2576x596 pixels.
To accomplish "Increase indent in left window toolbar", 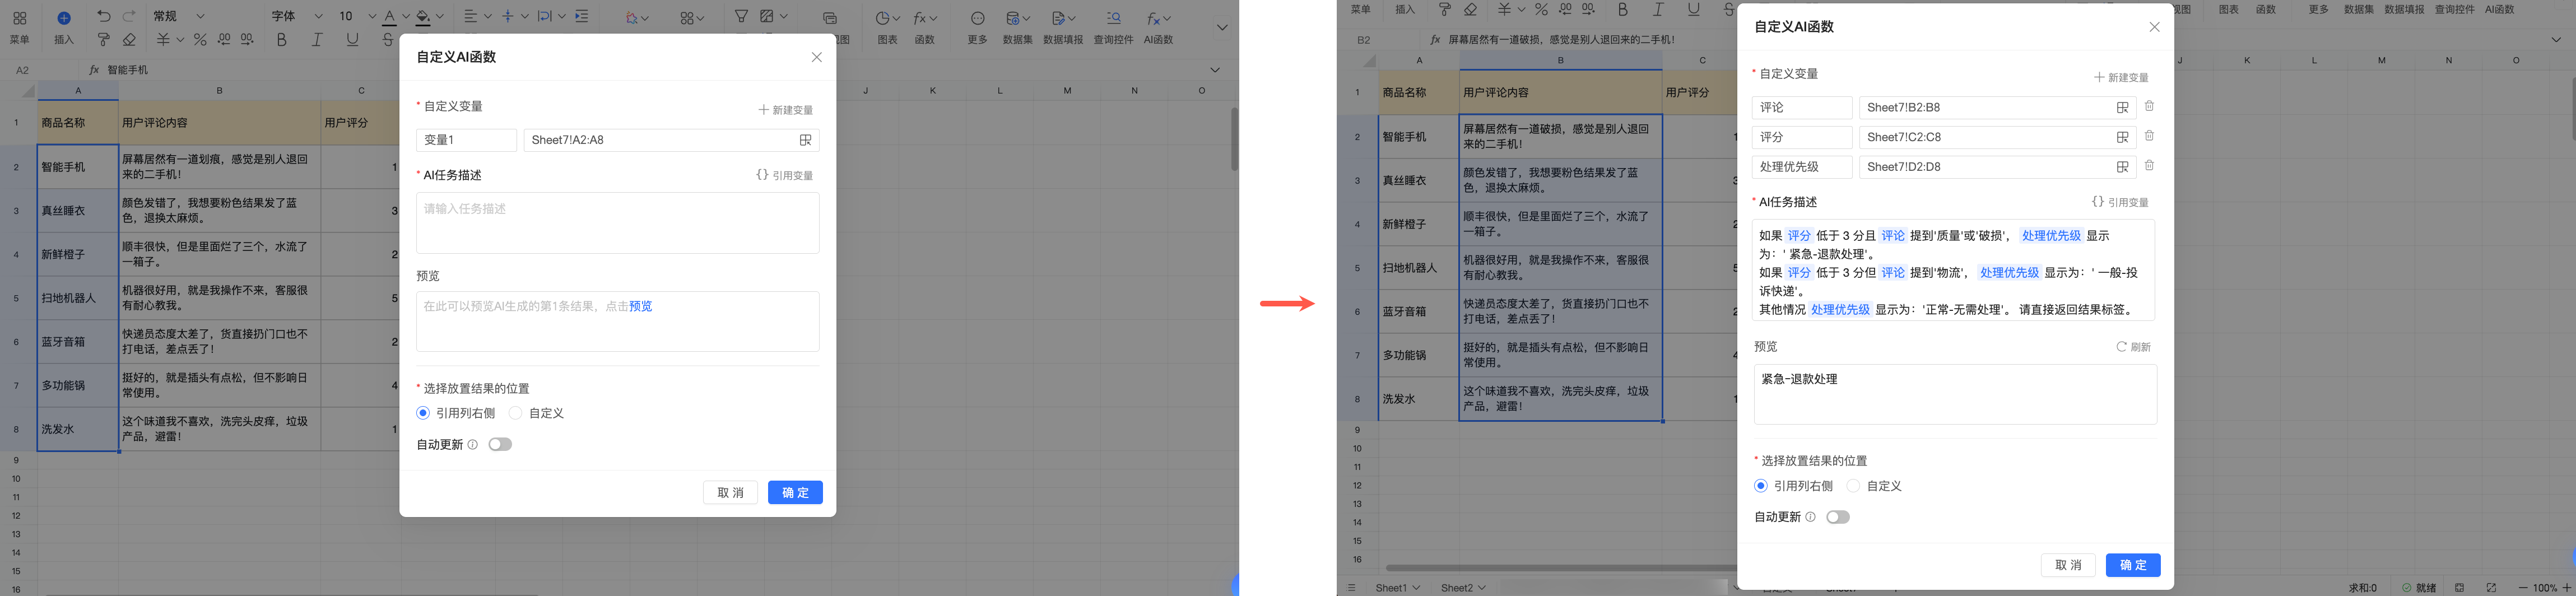I will 582,17.
